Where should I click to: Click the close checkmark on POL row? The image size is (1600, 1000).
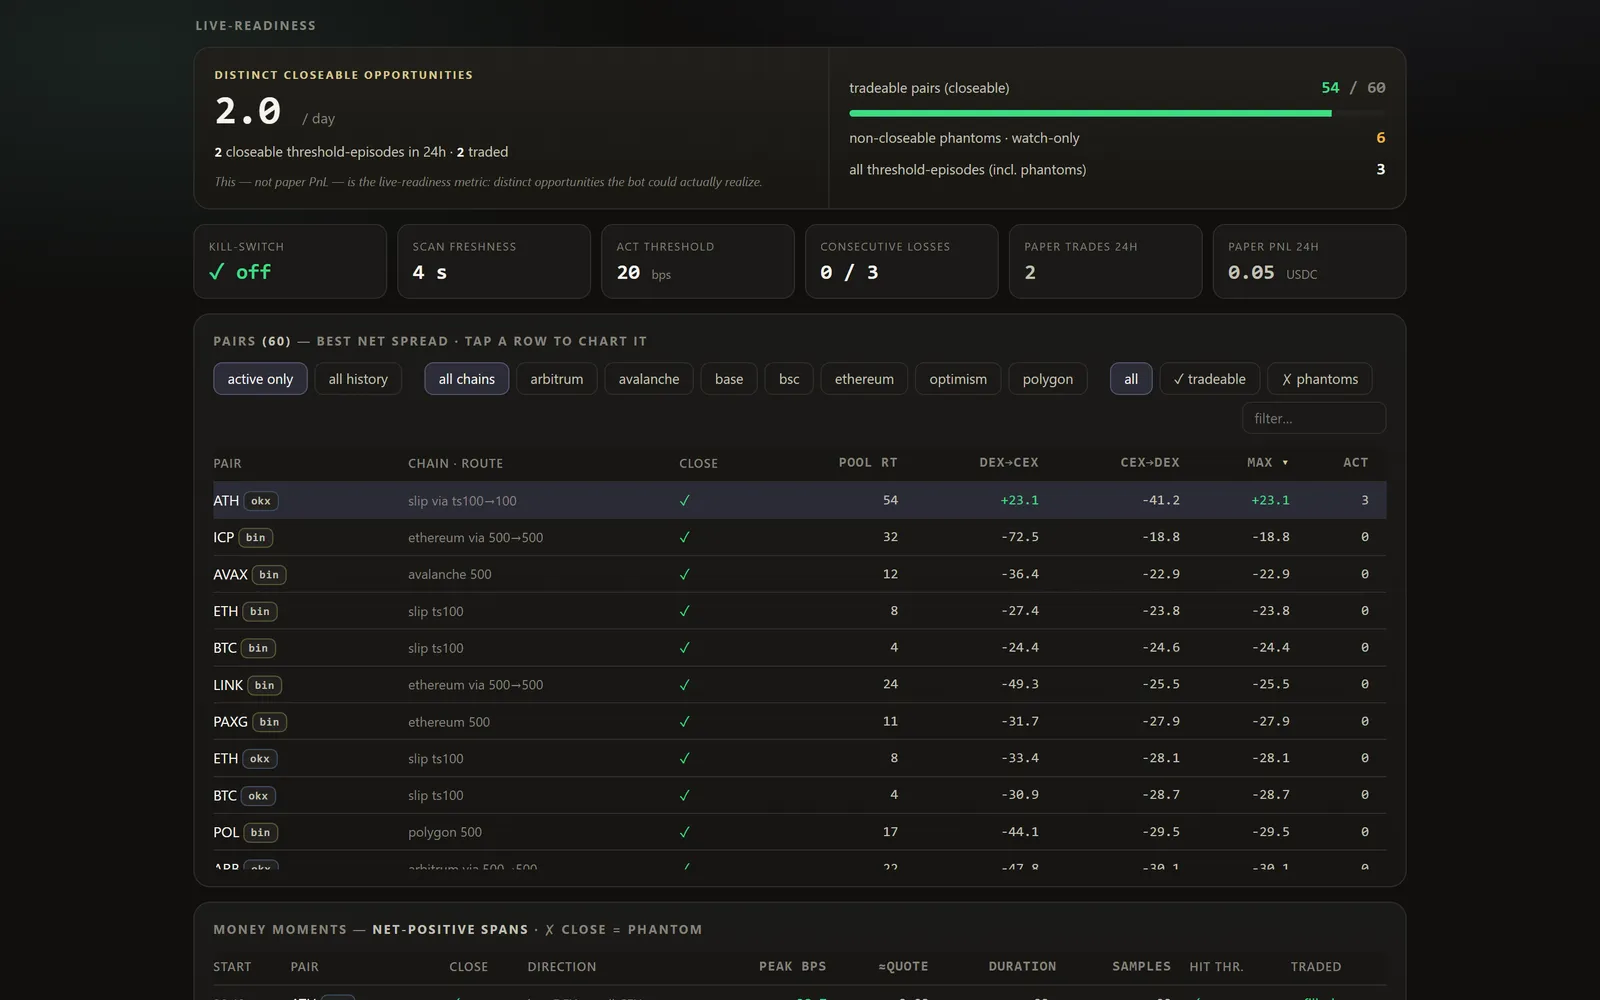(x=685, y=832)
